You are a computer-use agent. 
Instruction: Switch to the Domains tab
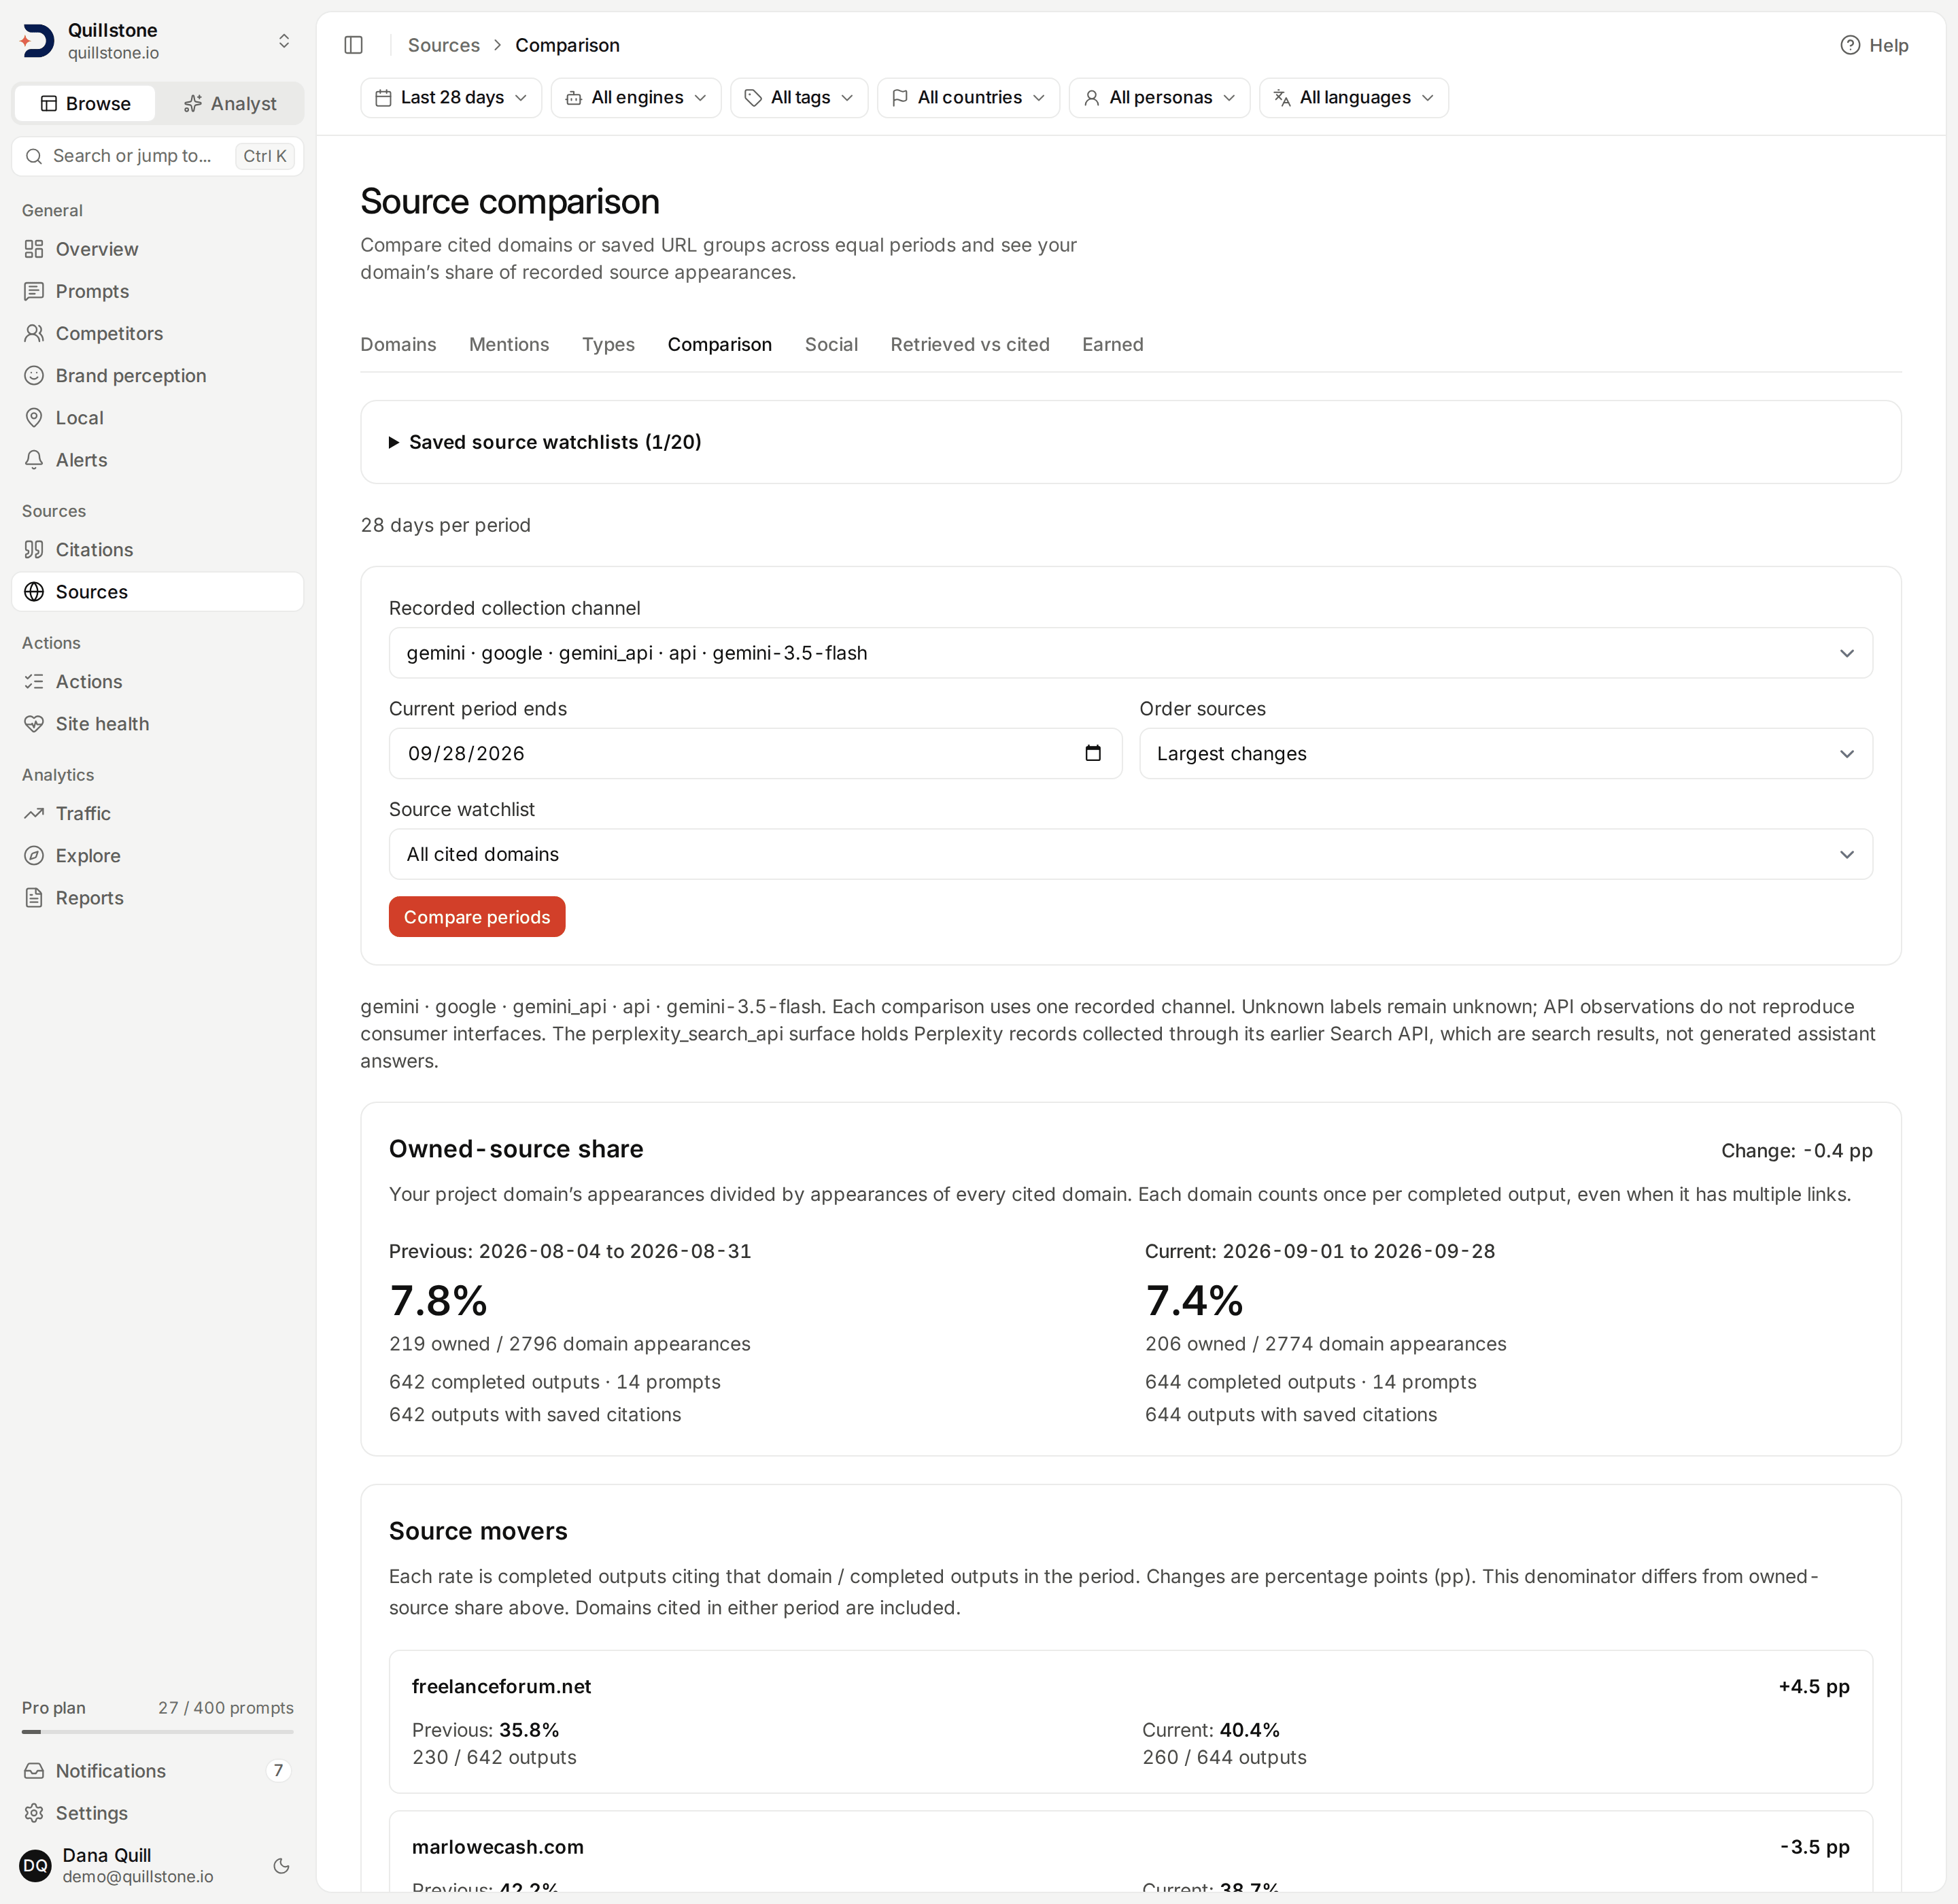click(398, 344)
